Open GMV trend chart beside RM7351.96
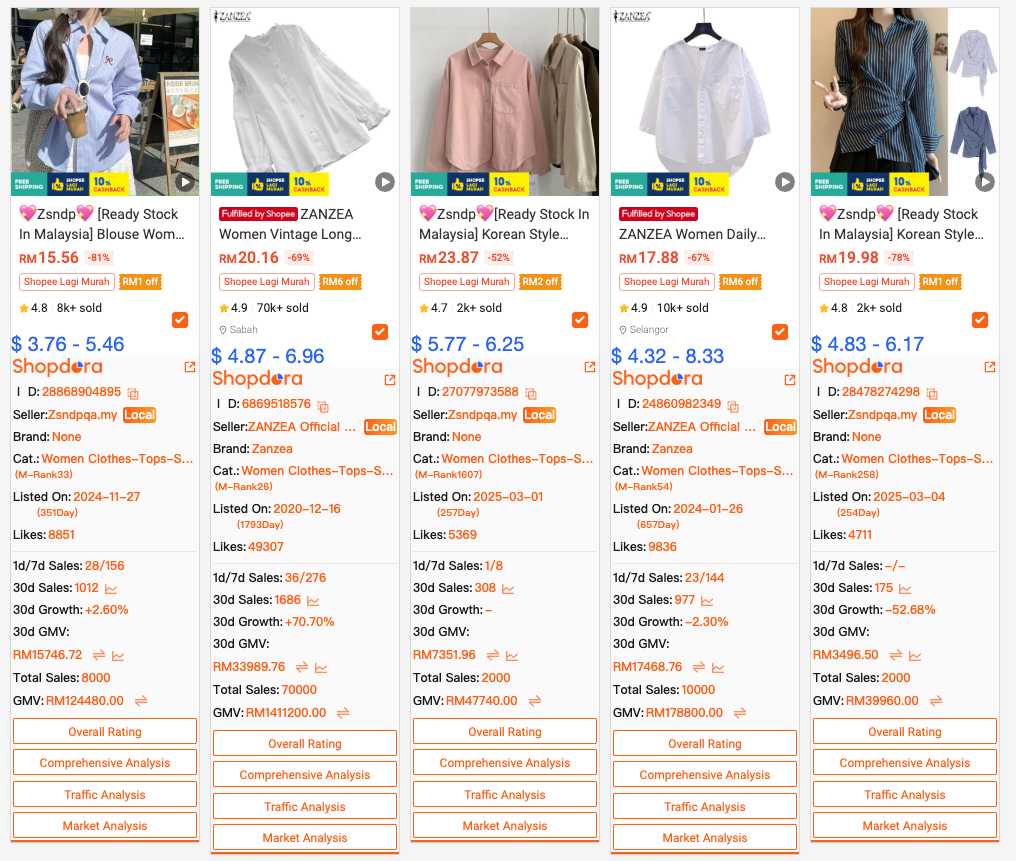The image size is (1016, 861). [512, 656]
